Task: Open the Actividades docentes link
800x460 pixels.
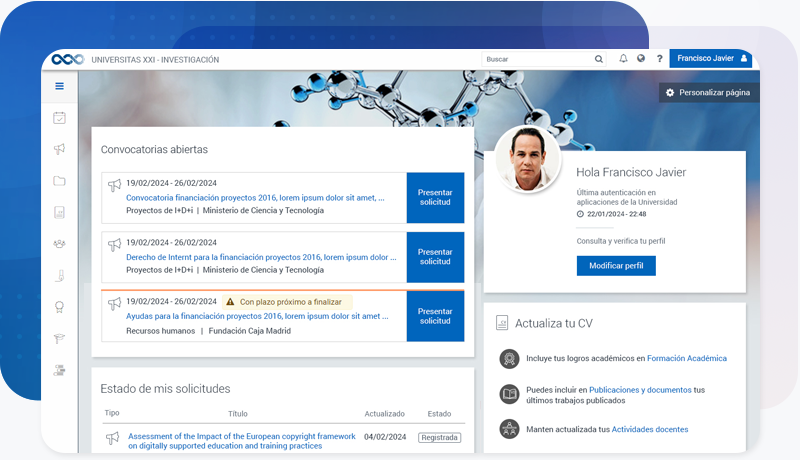Action: (x=649, y=429)
